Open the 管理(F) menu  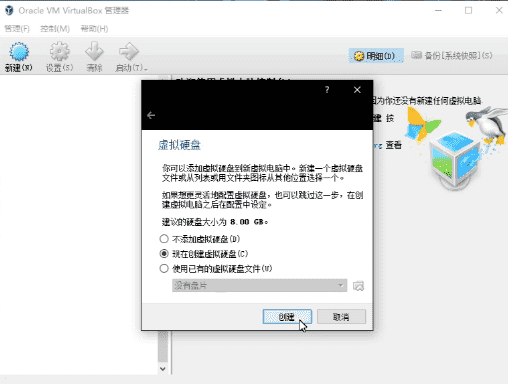click(x=17, y=29)
